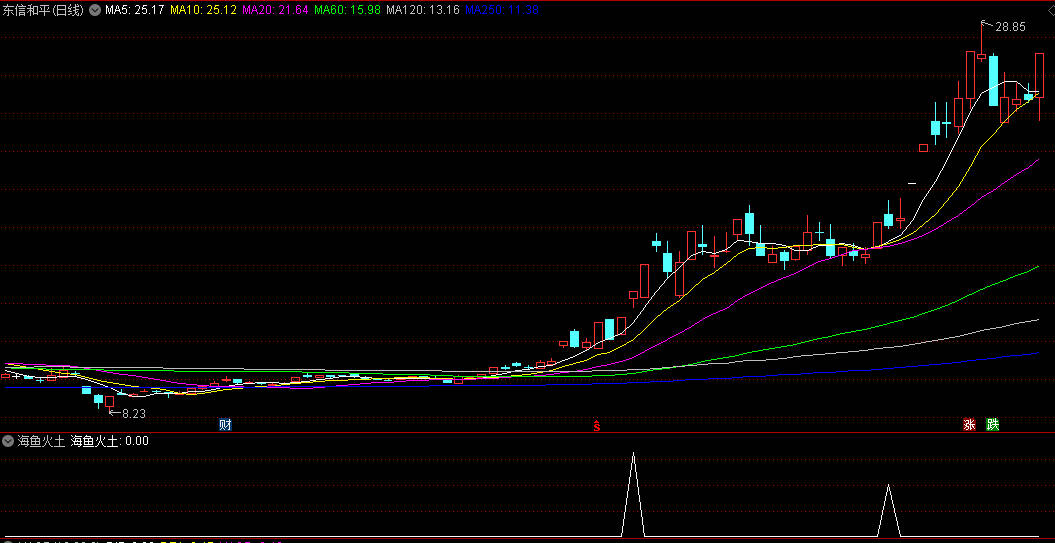Click the 财 financial marker icon
Viewport: 1055px width, 543px height.
(x=225, y=425)
